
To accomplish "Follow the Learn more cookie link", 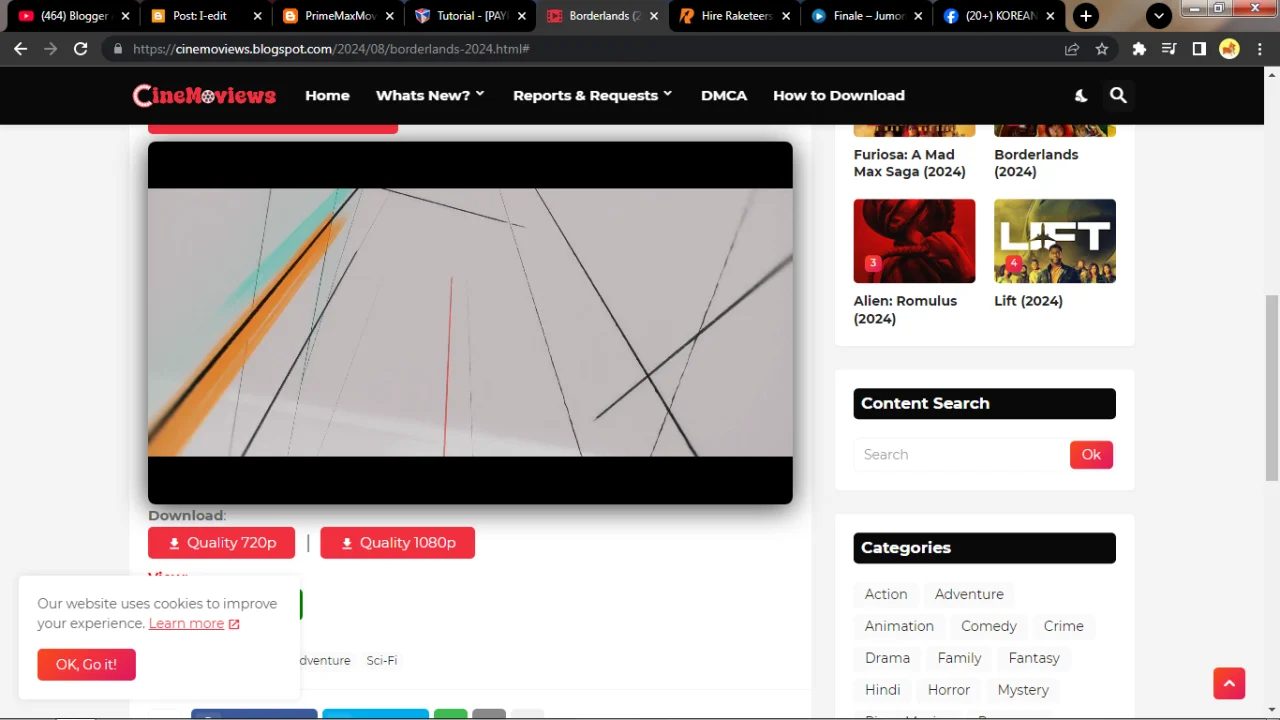I will [x=194, y=623].
